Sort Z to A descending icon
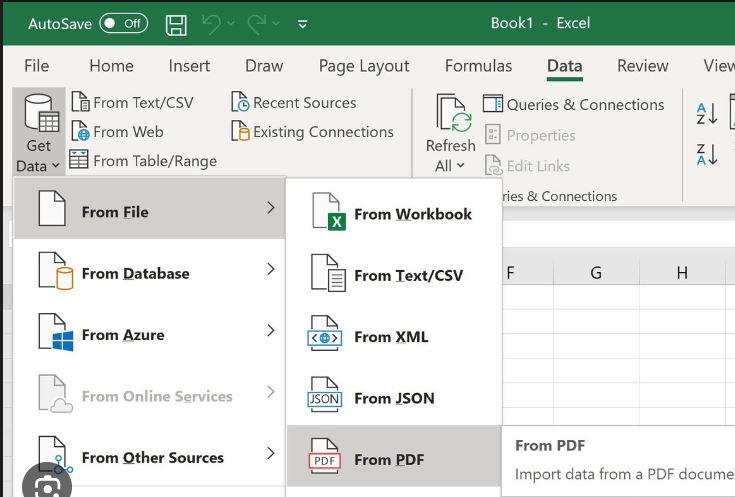The image size is (735, 497). point(707,154)
